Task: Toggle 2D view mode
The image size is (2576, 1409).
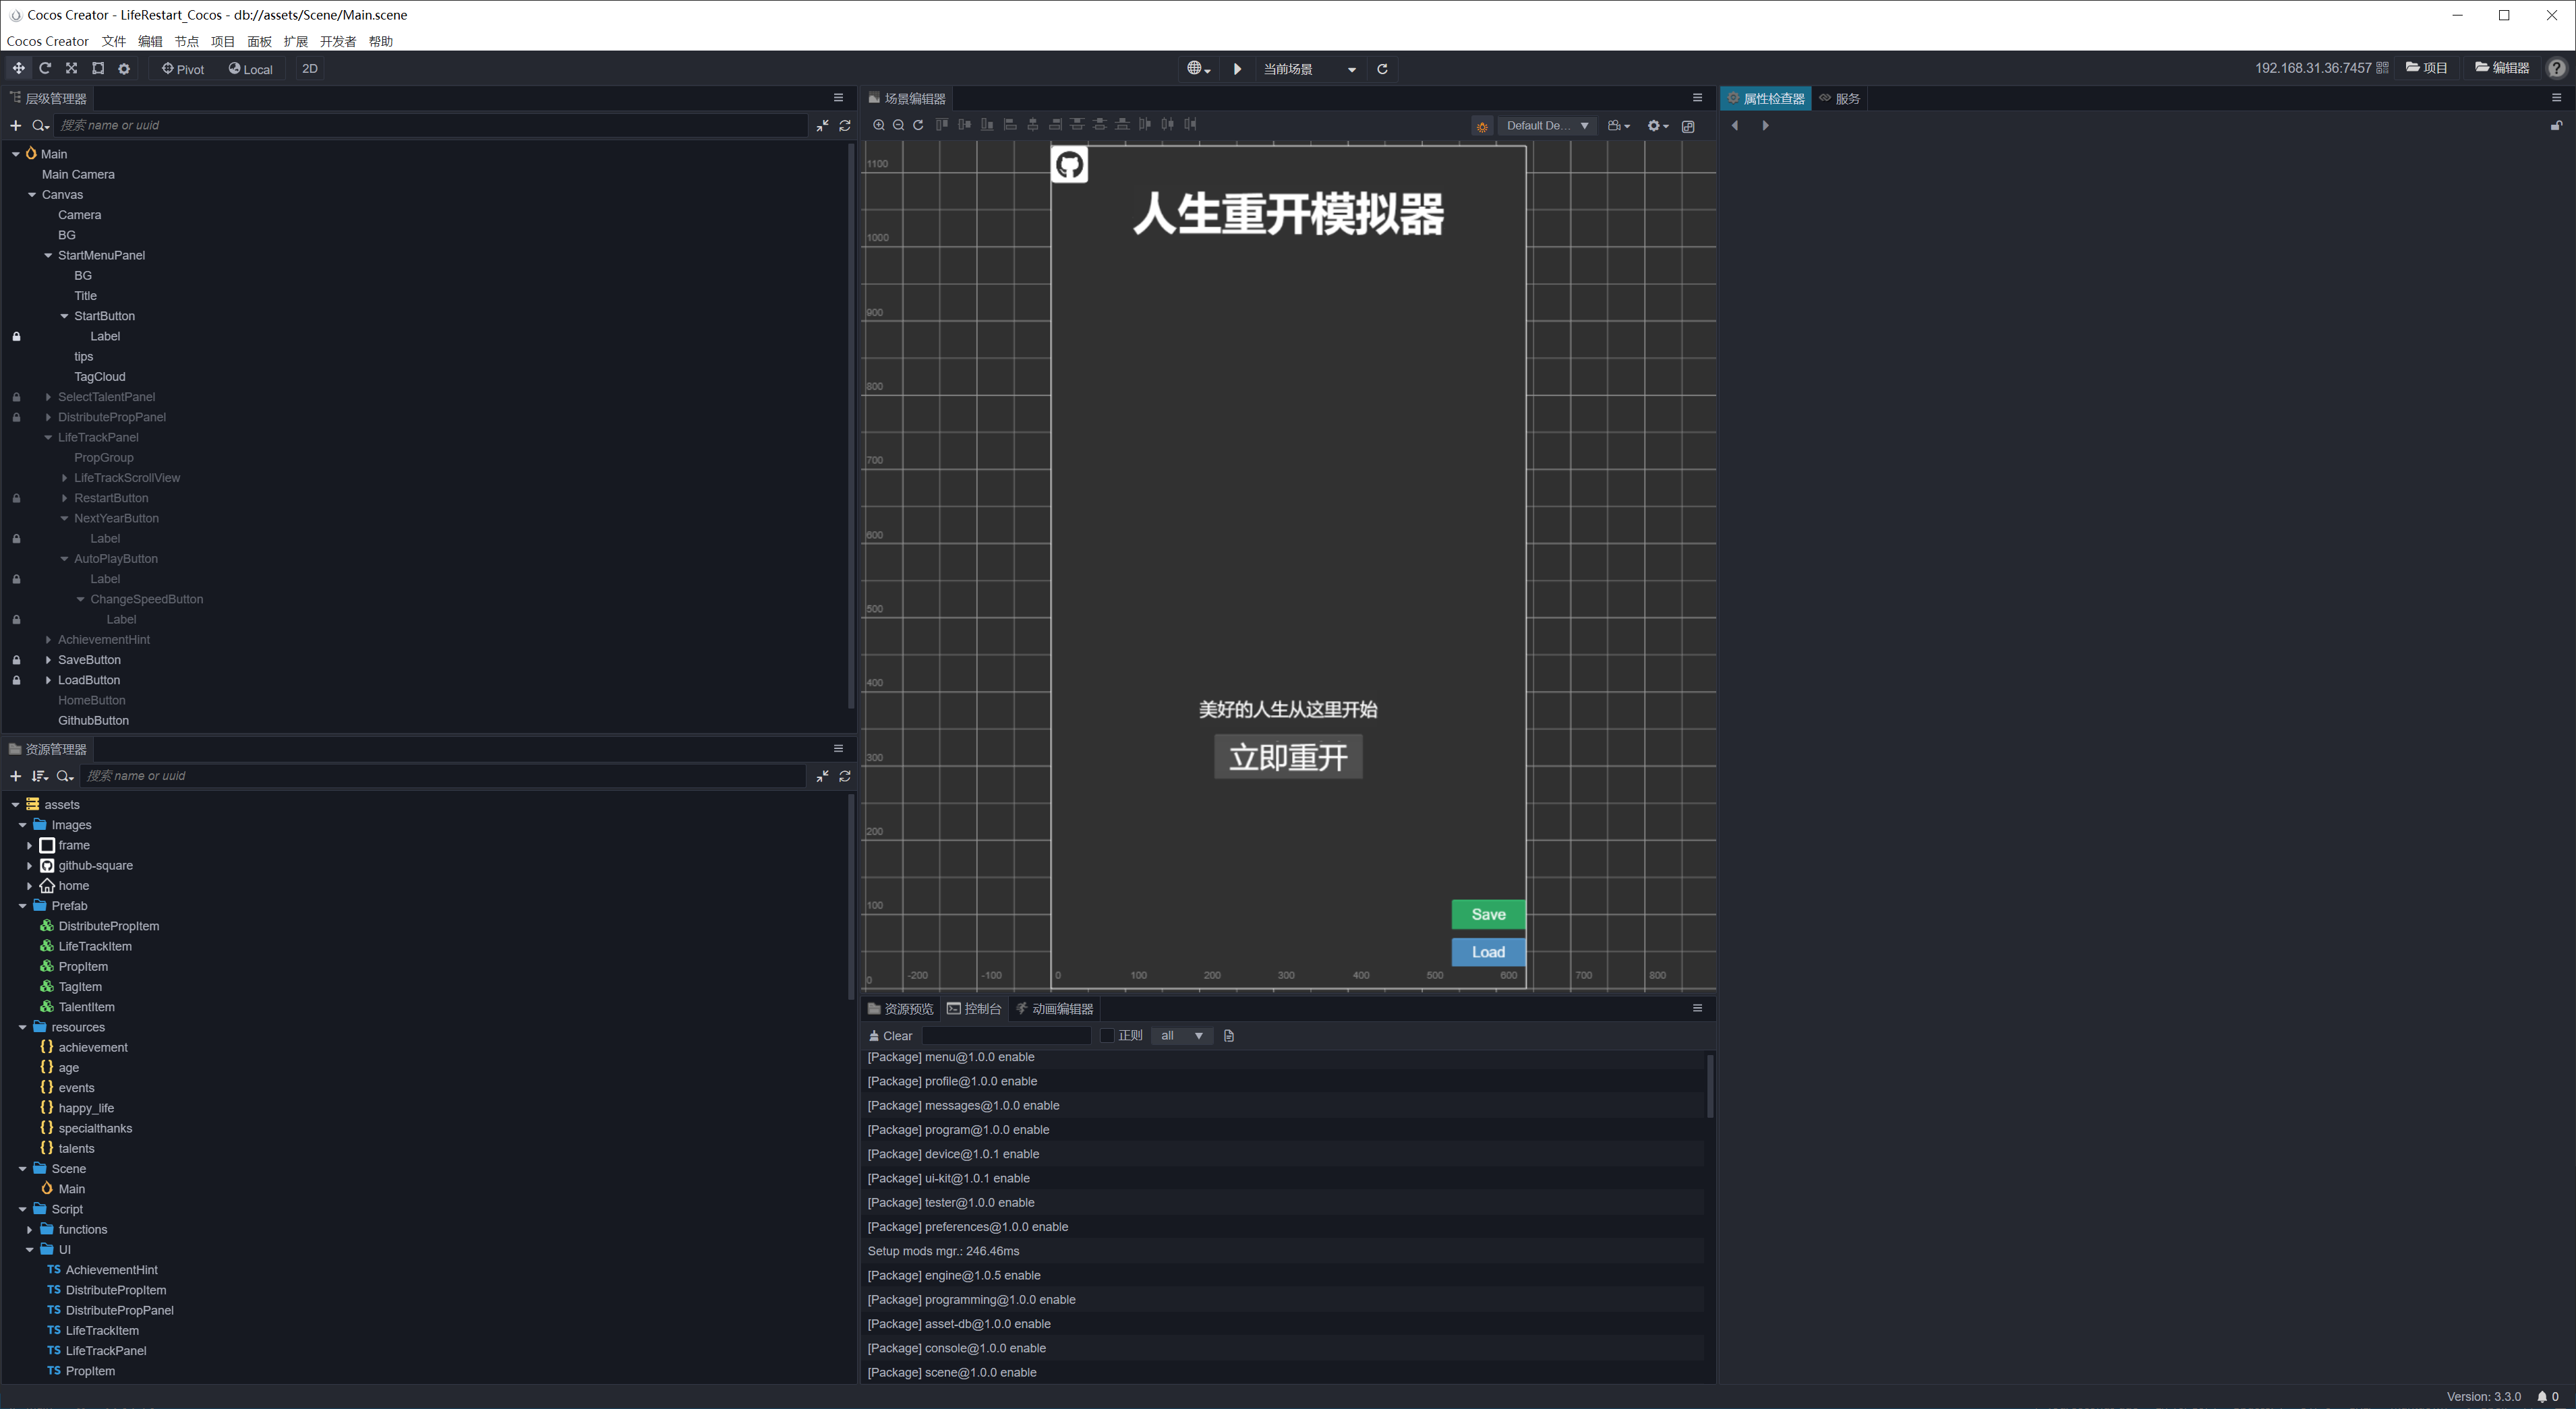Action: click(x=310, y=69)
